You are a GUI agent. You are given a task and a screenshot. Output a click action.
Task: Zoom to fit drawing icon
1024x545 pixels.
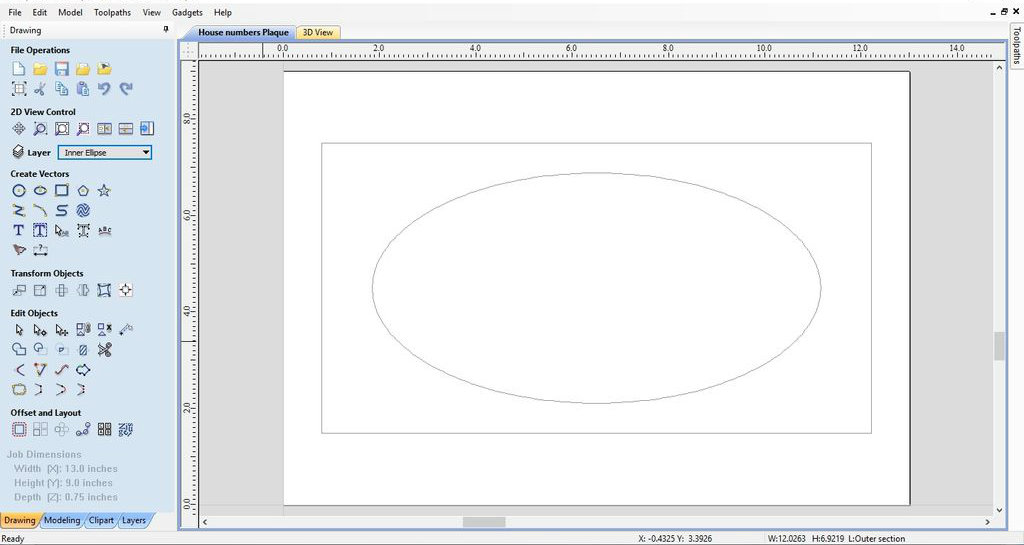[x=61, y=129]
